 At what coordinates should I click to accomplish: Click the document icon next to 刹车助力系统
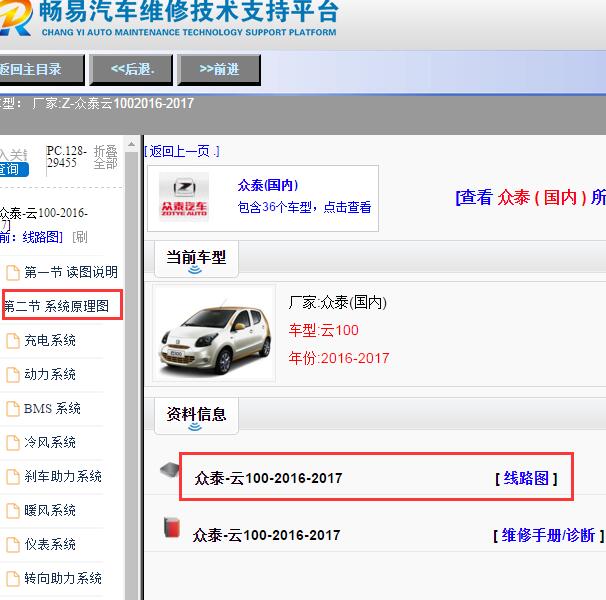click(x=13, y=477)
